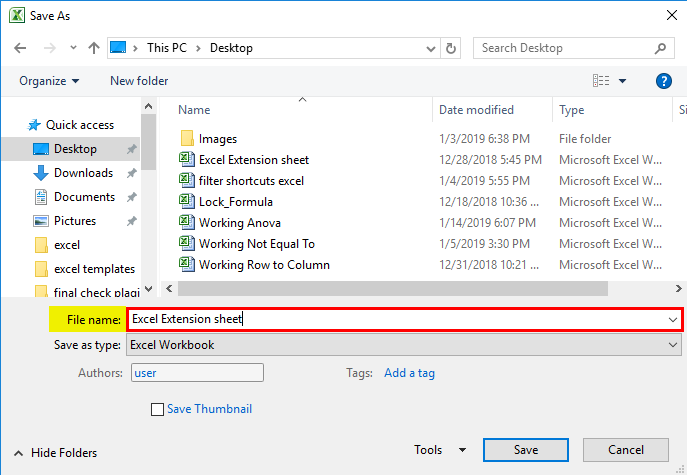Click the Add a tag link
This screenshot has height=475, width=687.
pos(409,373)
